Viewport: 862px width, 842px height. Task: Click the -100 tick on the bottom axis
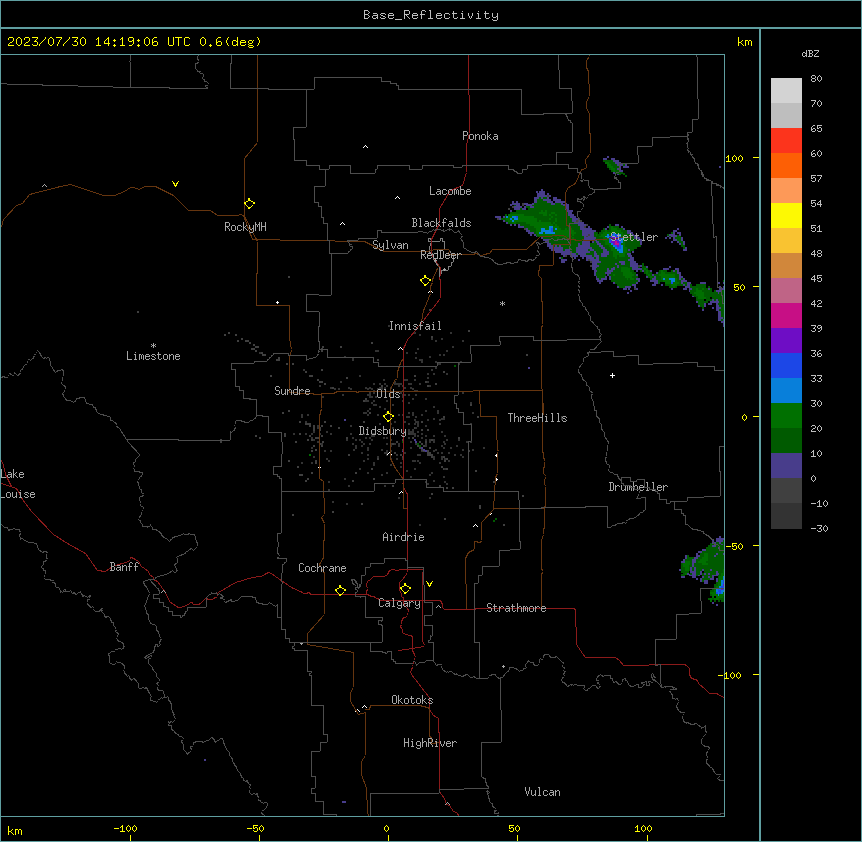click(125, 828)
